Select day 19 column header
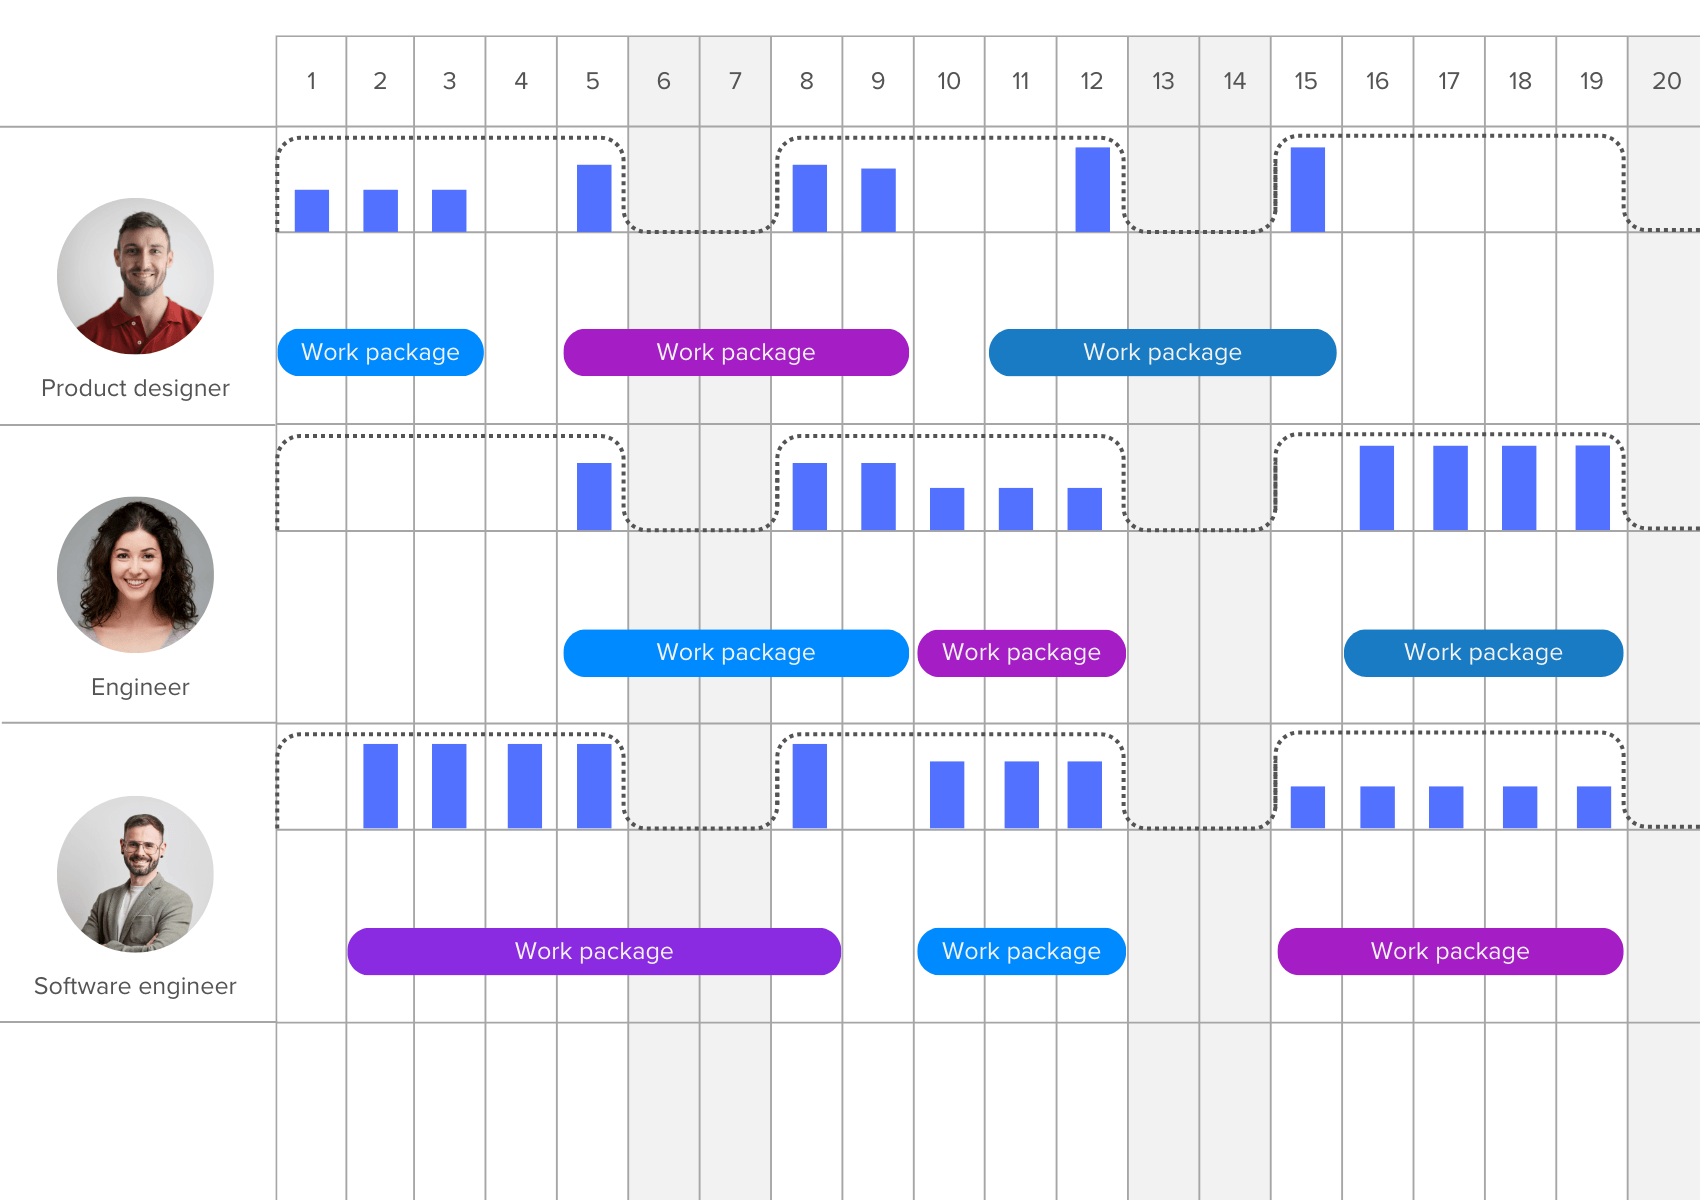Viewport: 1700px width, 1200px height. click(1591, 81)
